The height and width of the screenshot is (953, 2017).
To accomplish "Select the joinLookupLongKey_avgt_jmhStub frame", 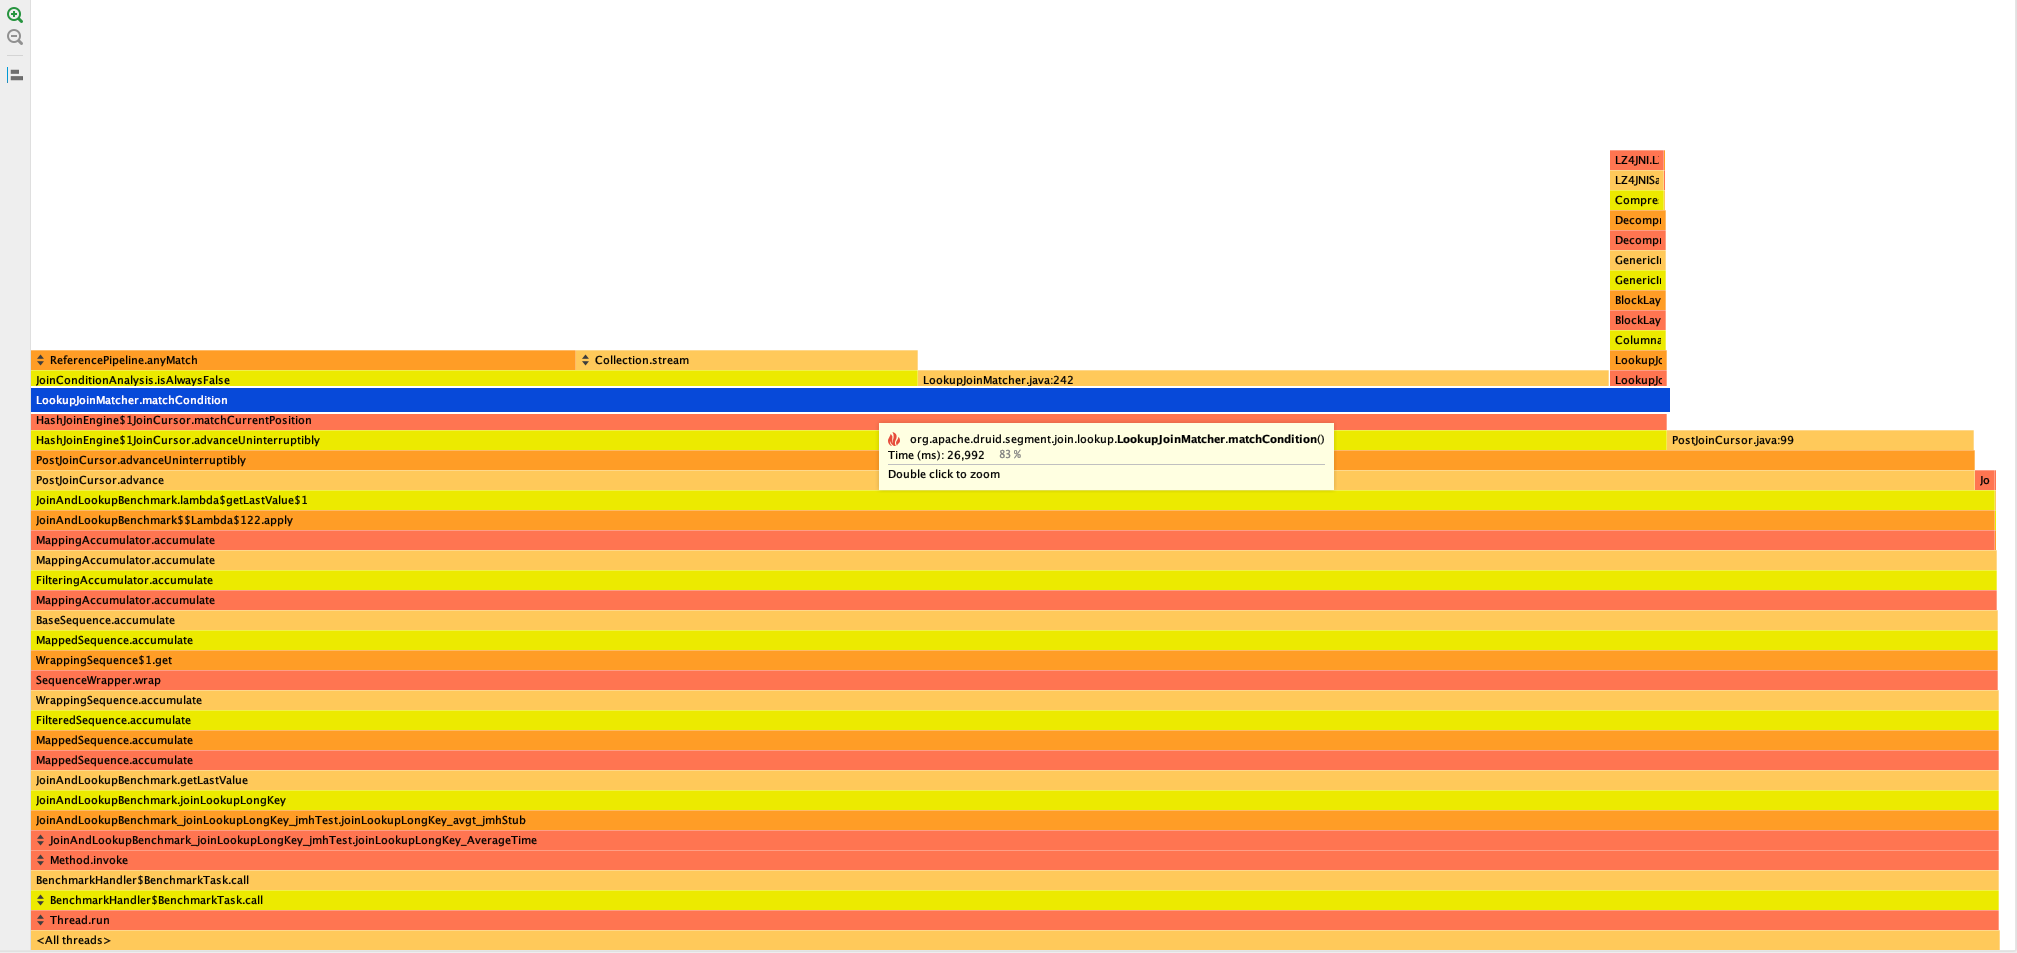I will click(x=1015, y=820).
